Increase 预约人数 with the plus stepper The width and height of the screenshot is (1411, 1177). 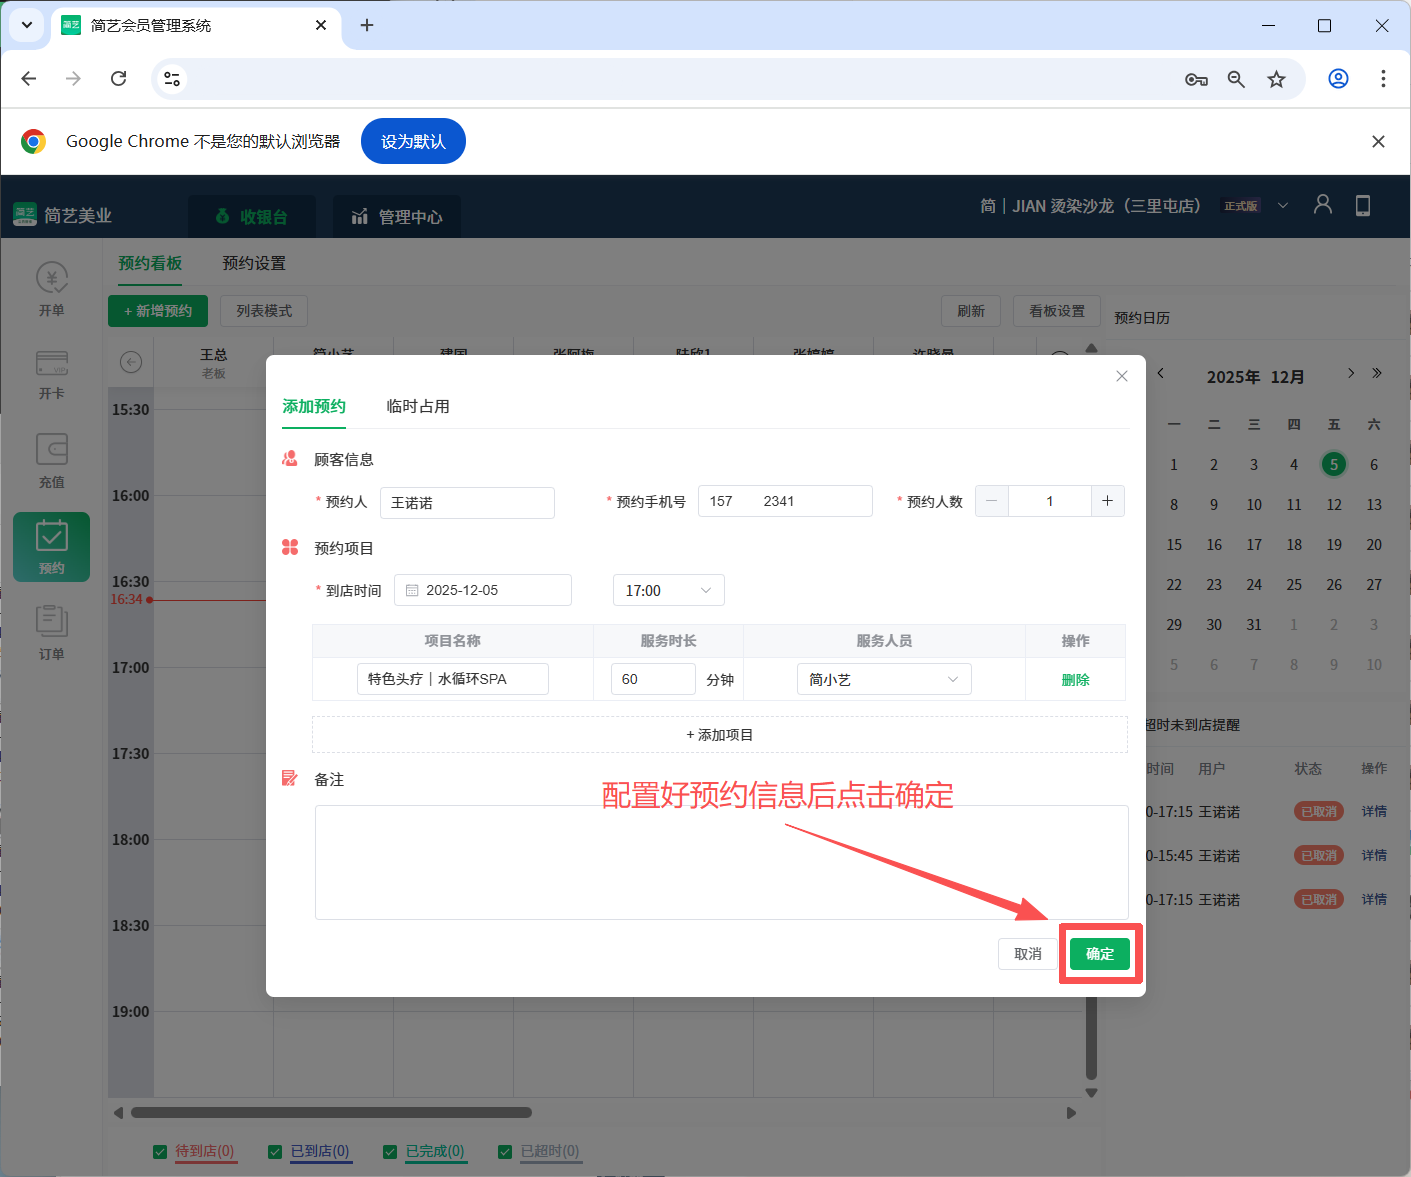point(1107,501)
